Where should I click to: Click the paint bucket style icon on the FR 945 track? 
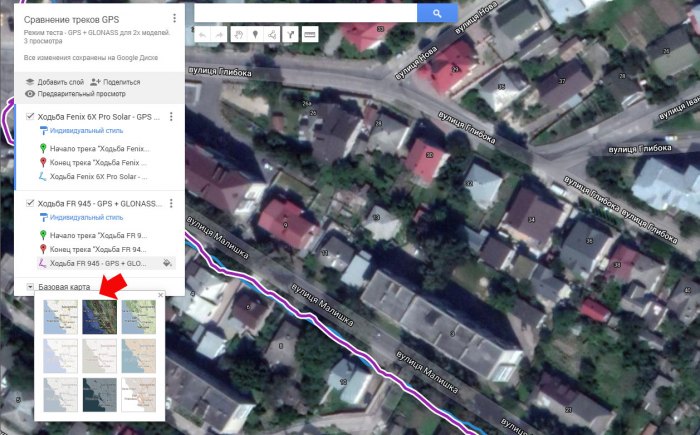tap(167, 263)
